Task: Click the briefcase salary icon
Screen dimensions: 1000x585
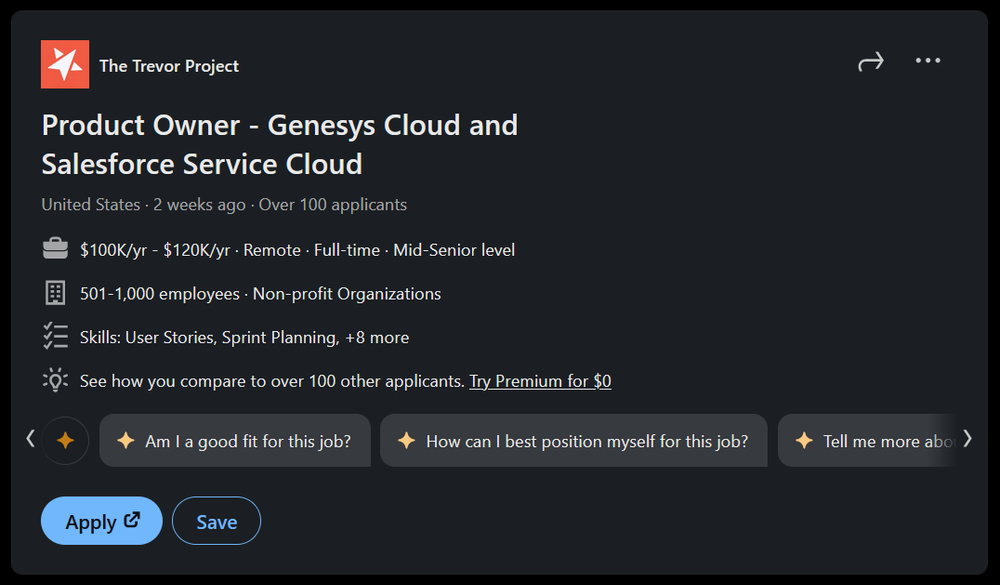Action: coord(55,249)
